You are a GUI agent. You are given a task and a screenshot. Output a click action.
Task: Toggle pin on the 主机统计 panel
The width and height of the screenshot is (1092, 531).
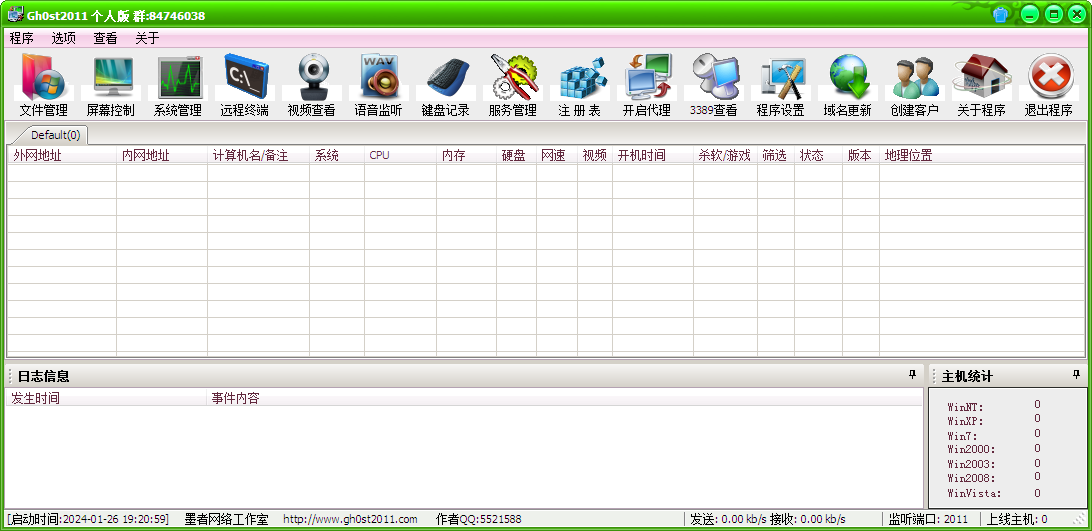click(1077, 375)
